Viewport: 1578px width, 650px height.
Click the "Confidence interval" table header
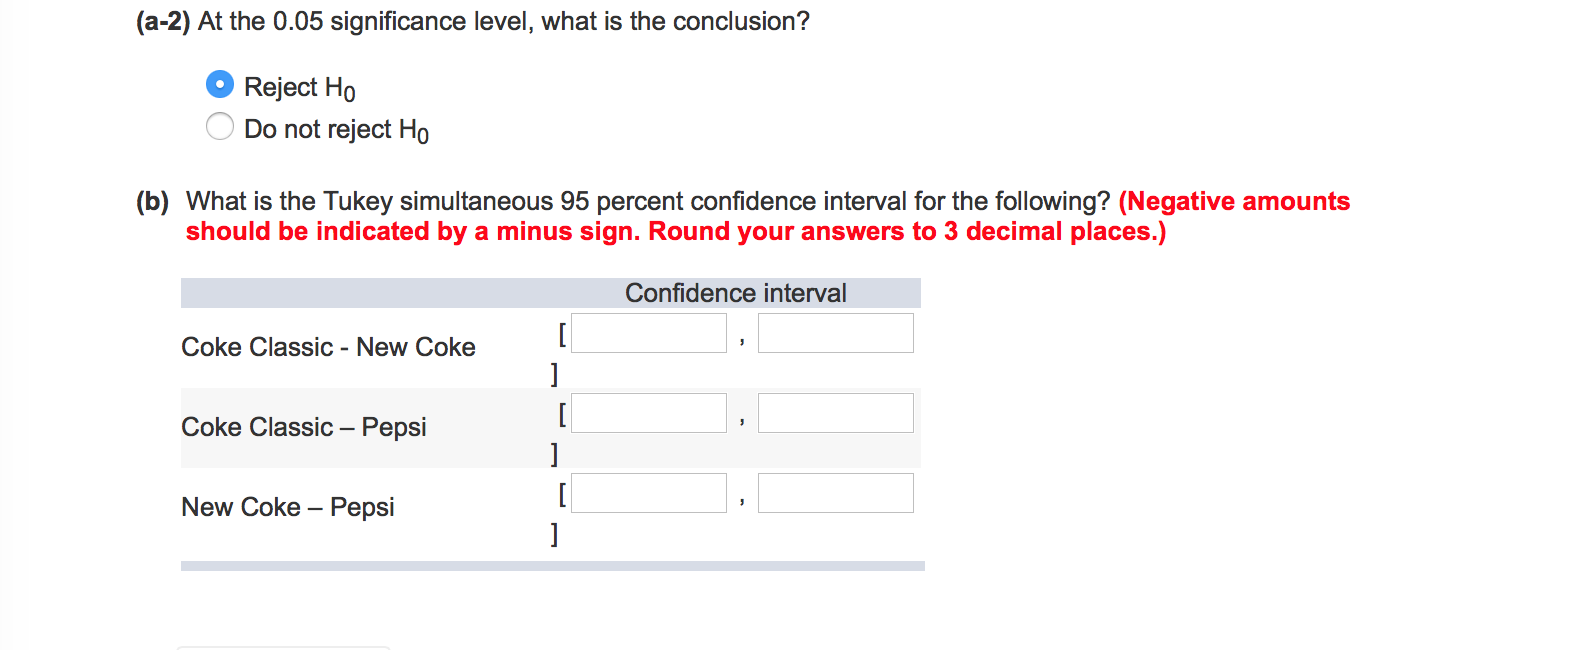[735, 293]
